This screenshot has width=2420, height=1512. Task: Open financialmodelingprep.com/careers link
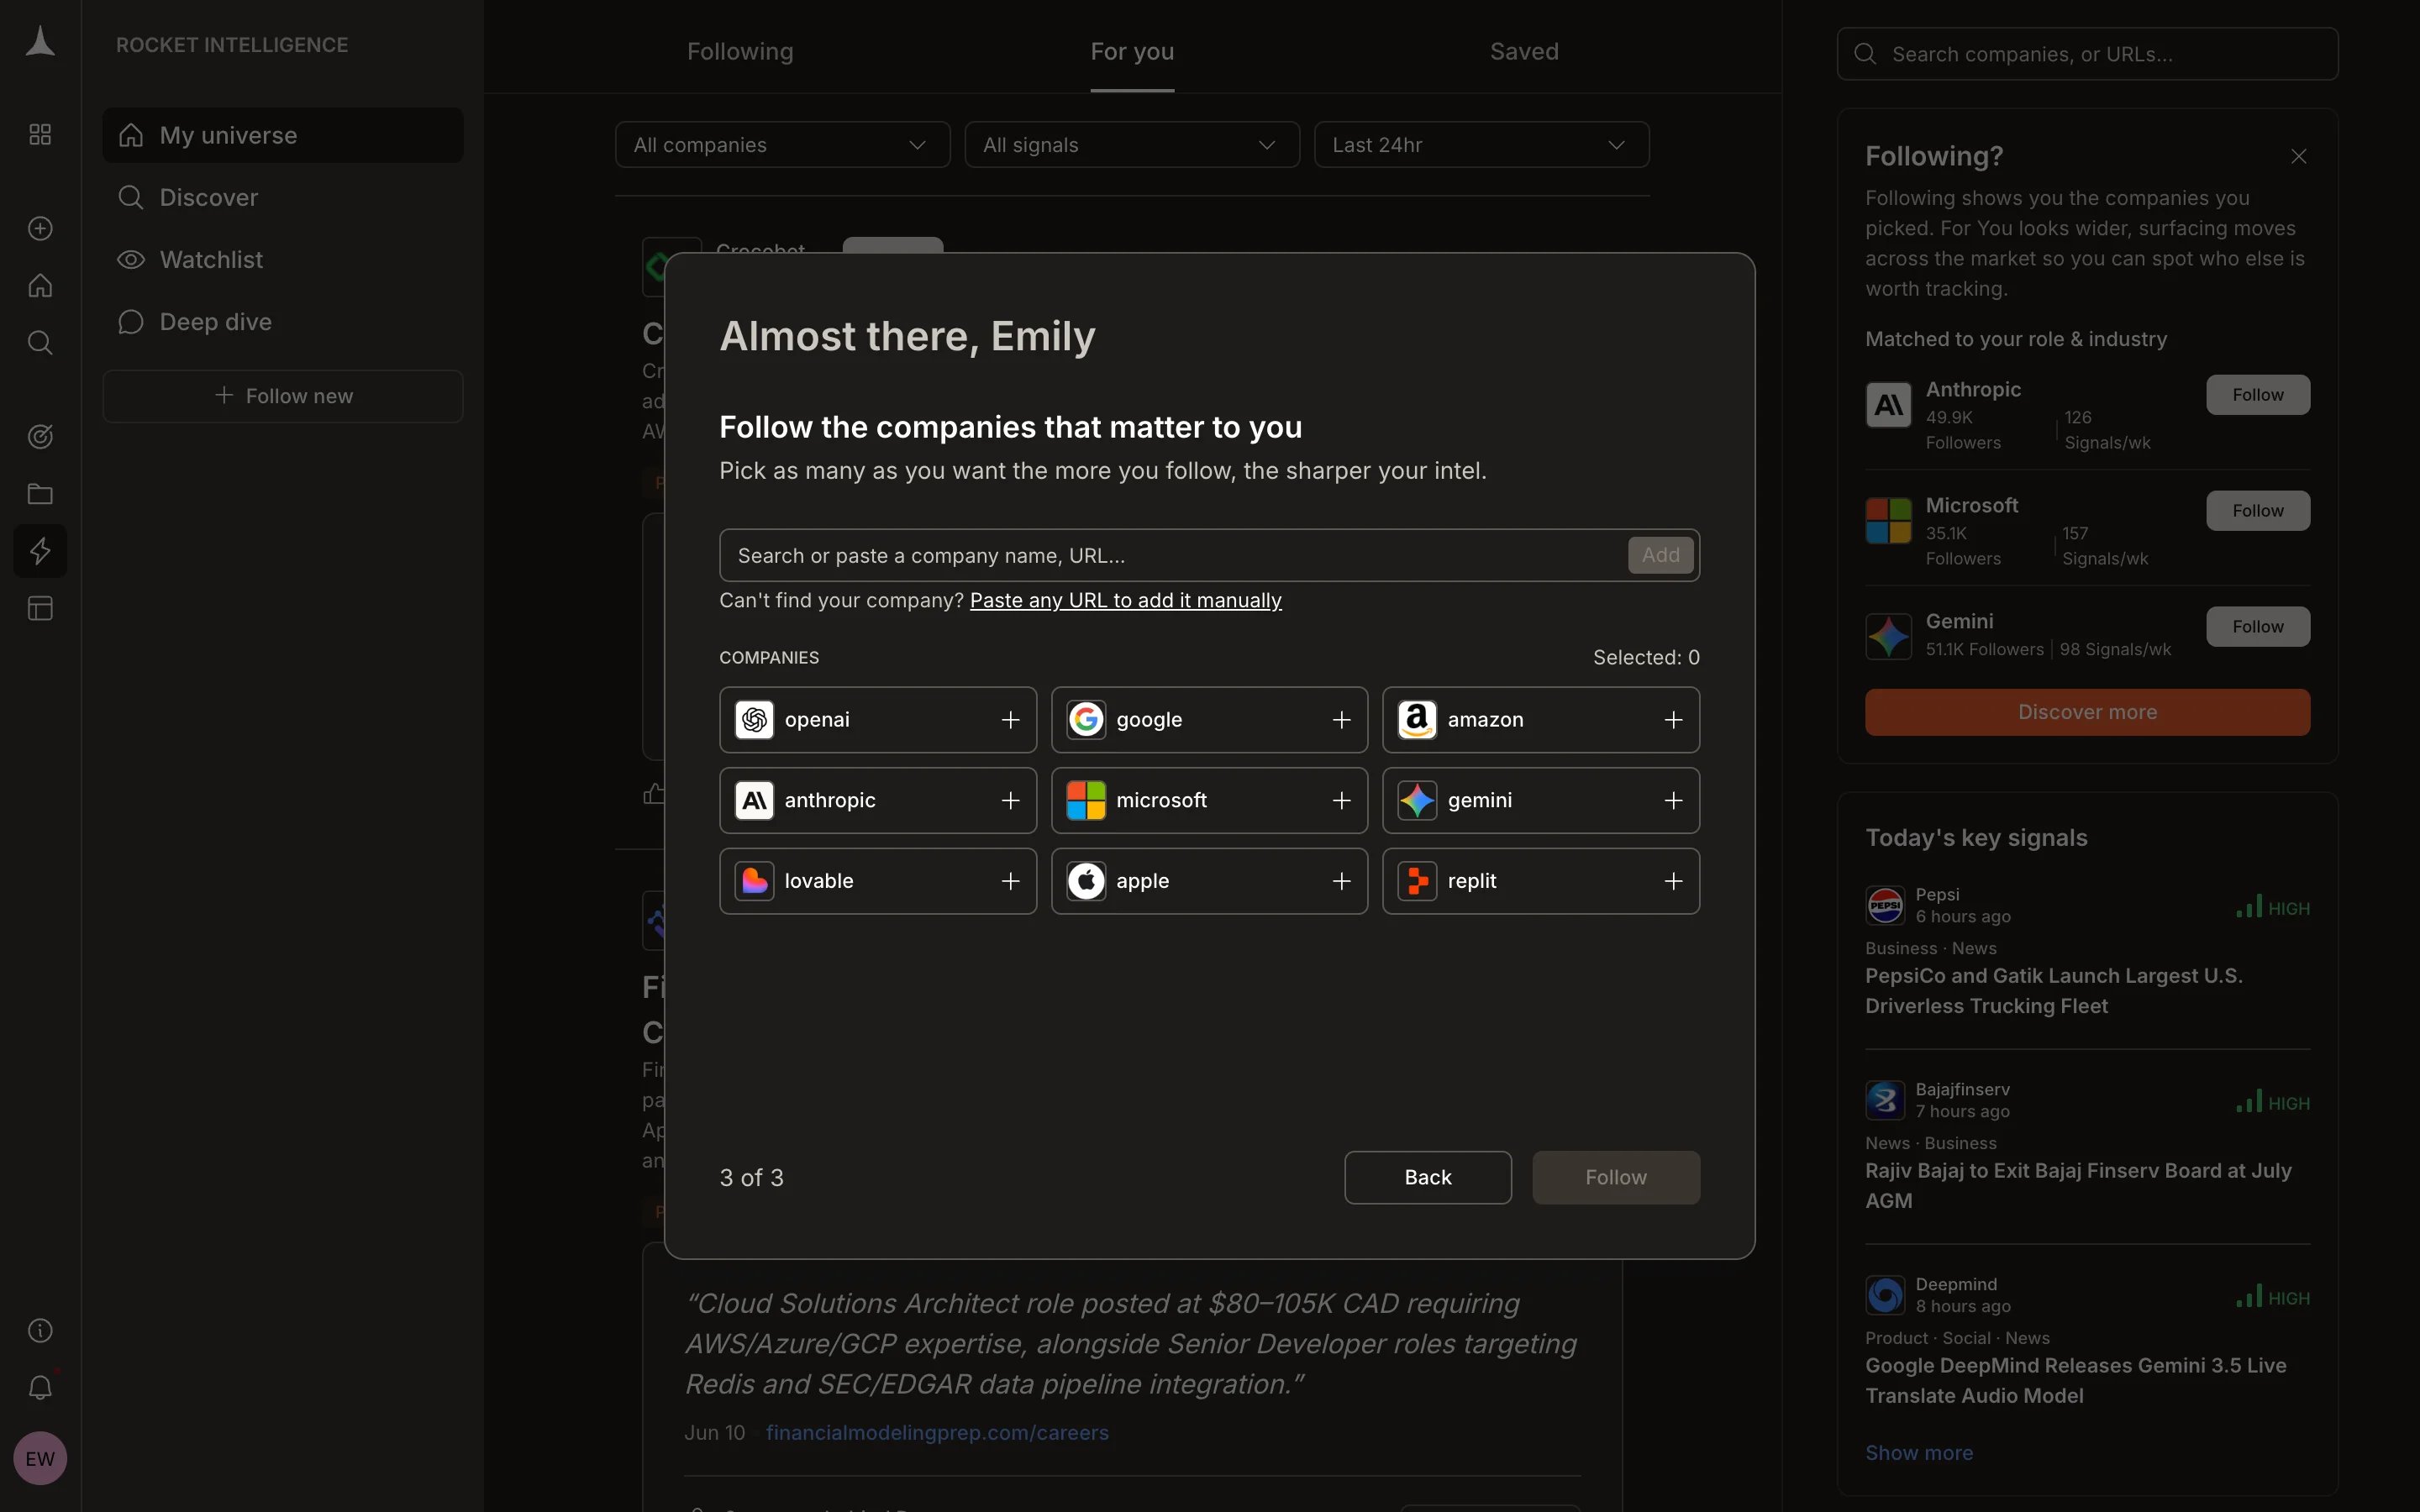(x=937, y=1432)
